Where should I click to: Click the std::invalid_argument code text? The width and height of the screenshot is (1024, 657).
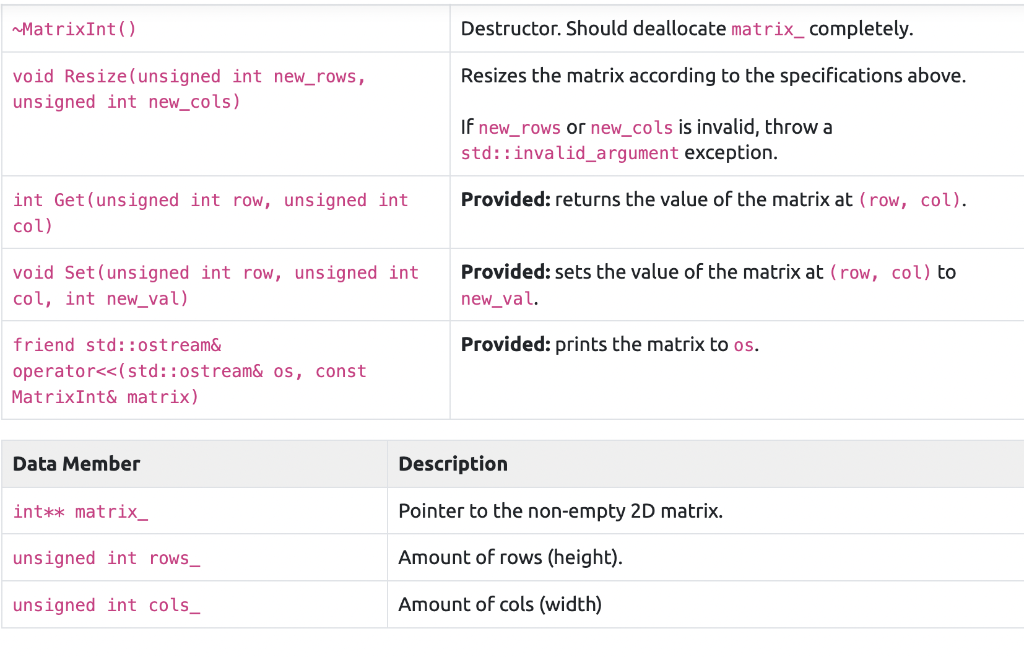pyautogui.click(x=569, y=153)
